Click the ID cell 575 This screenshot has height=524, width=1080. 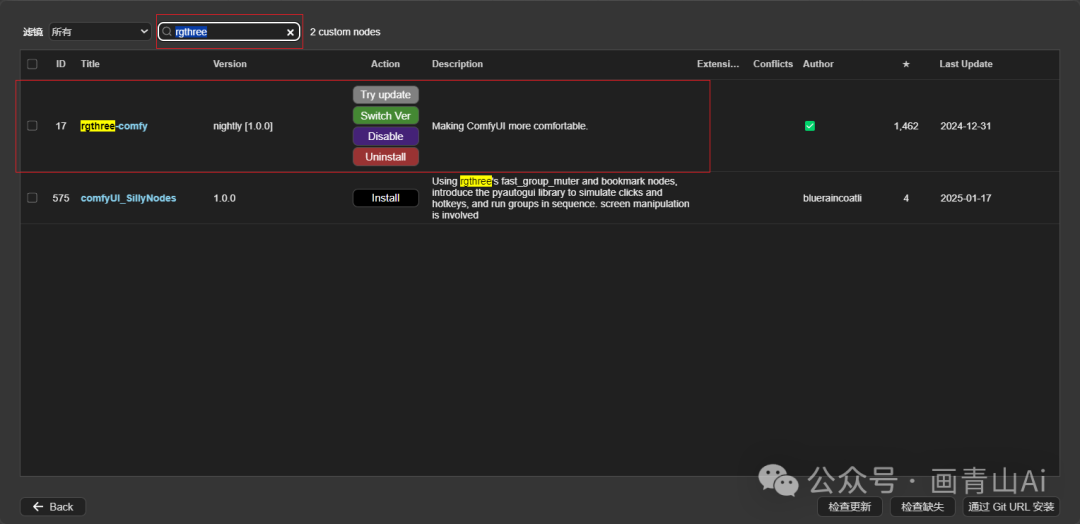(61, 198)
